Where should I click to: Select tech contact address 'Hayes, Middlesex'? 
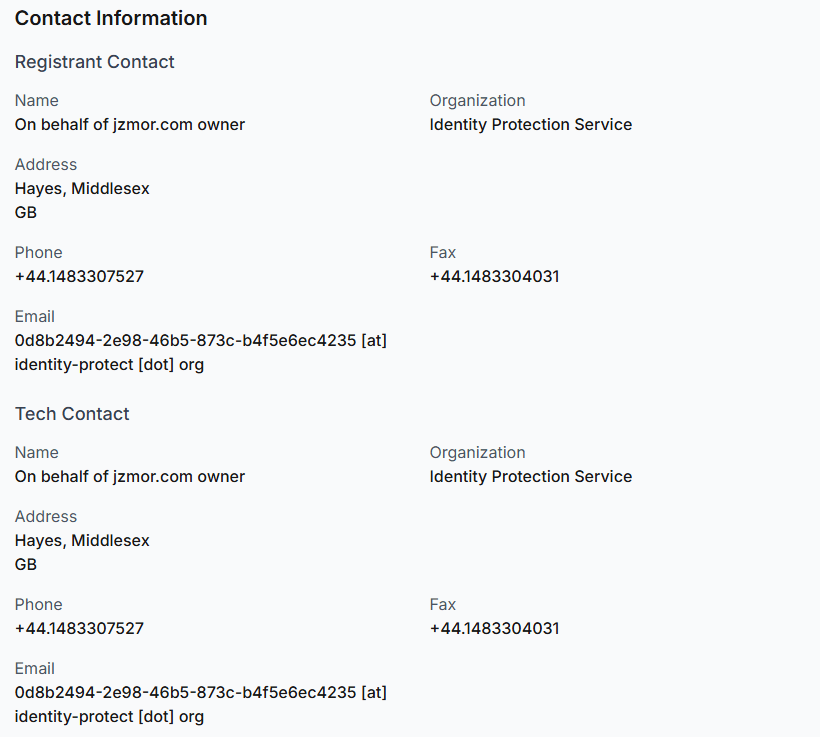coord(82,540)
